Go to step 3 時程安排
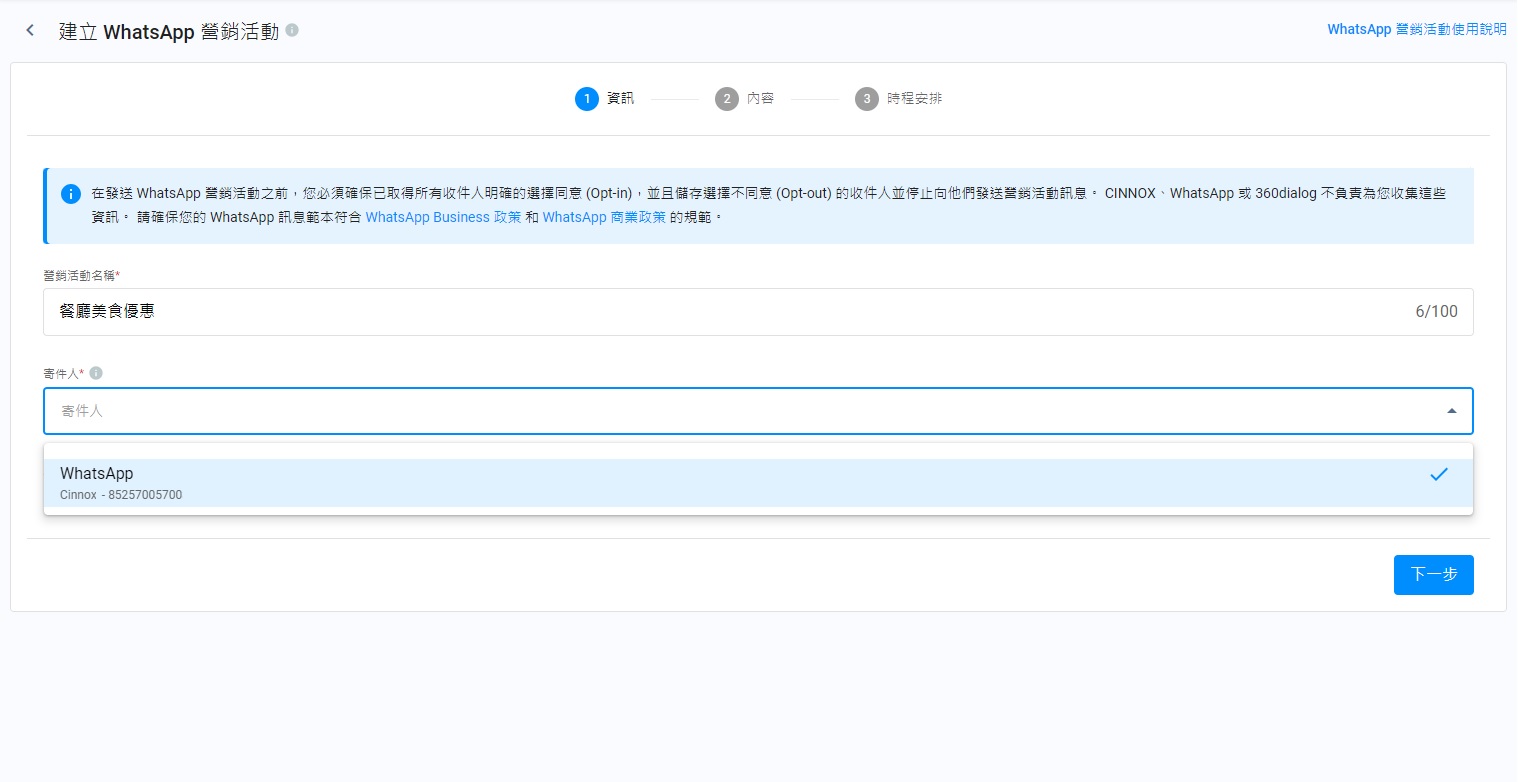 click(898, 99)
